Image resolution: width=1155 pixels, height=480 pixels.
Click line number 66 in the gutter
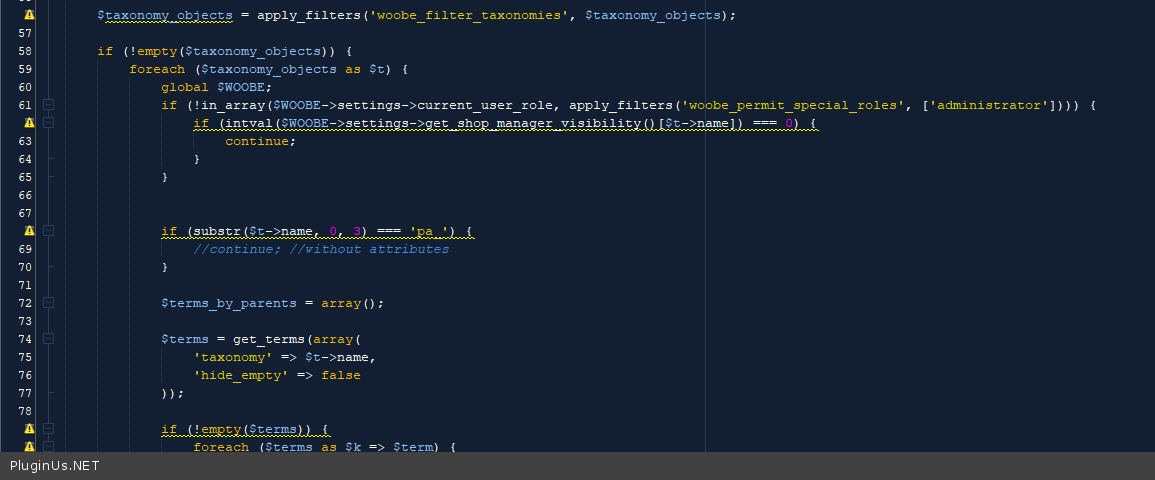[x=26, y=195]
